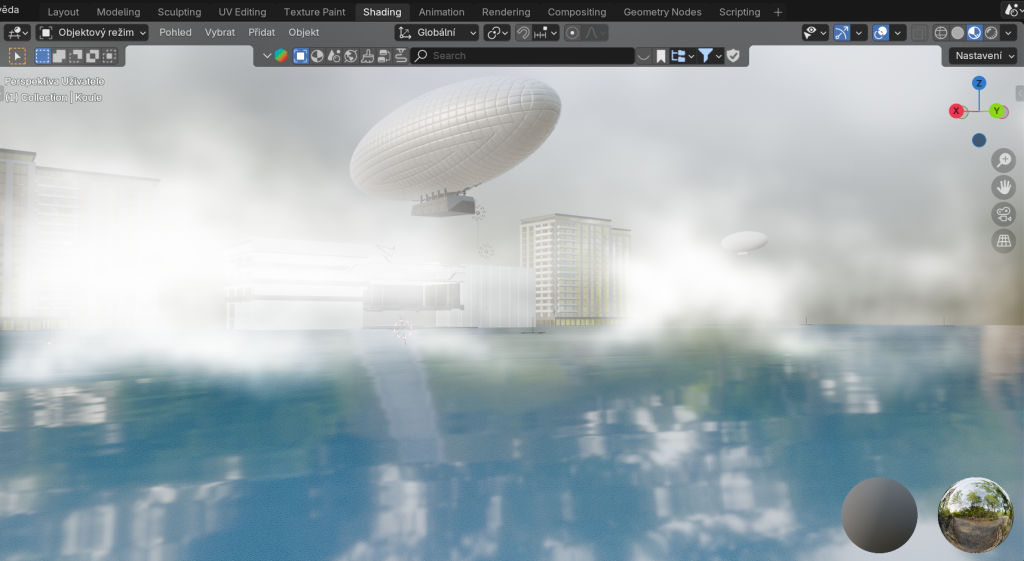1024x561 pixels.
Task: Expand the Globální transform orientation dropdown
Action: [x=437, y=33]
